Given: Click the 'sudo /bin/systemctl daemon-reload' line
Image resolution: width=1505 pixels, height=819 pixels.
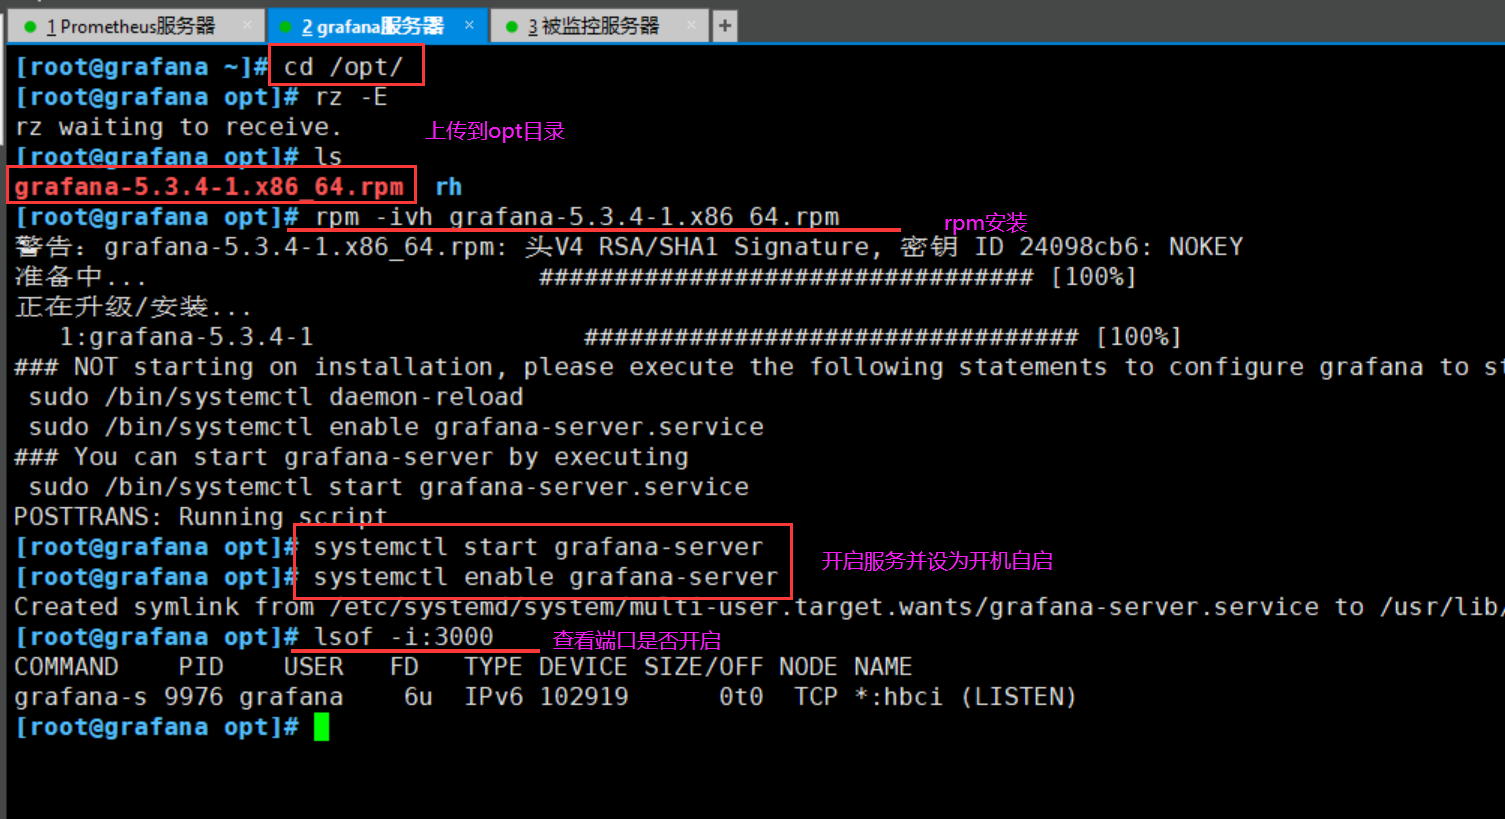Looking at the screenshot, I should coord(276,397).
